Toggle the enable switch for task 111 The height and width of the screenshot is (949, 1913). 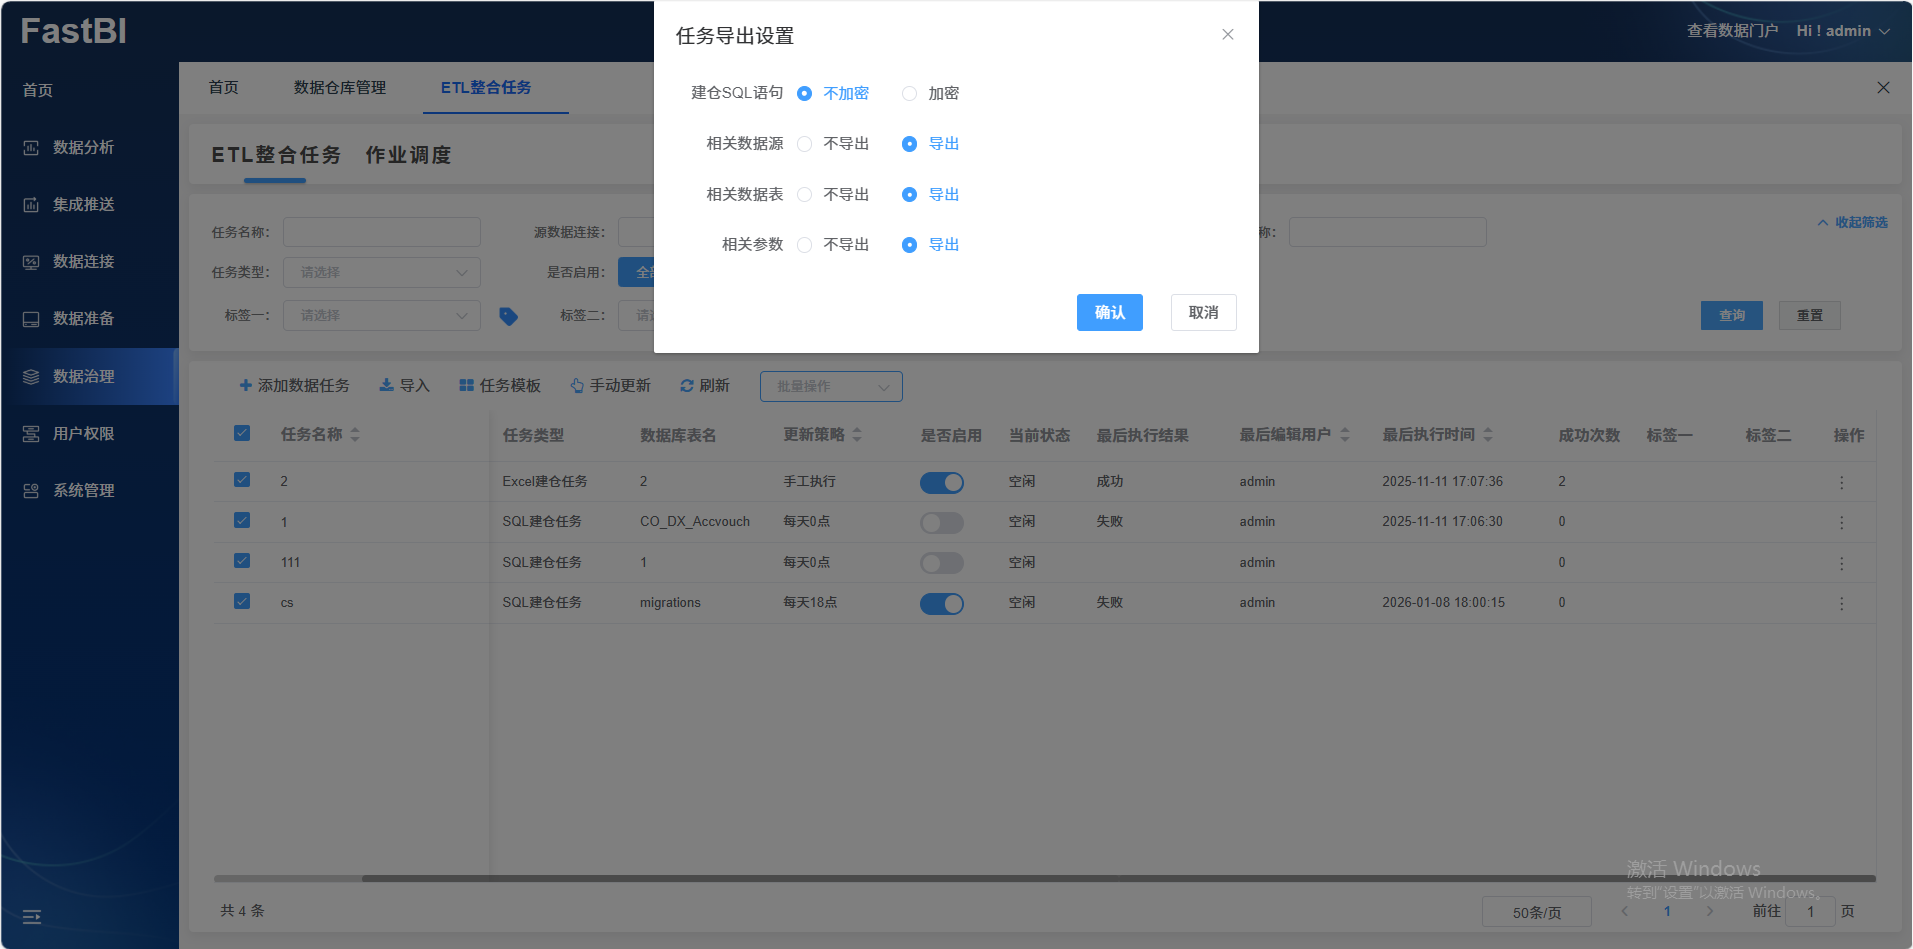(x=941, y=563)
